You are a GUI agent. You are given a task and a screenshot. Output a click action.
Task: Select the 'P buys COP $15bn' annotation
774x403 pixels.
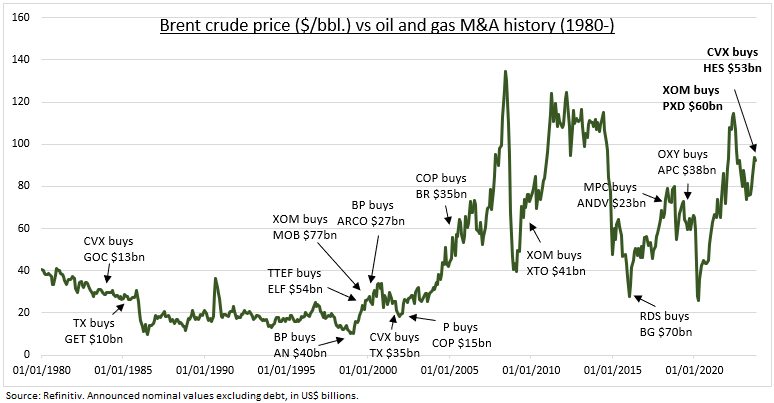pos(462,335)
